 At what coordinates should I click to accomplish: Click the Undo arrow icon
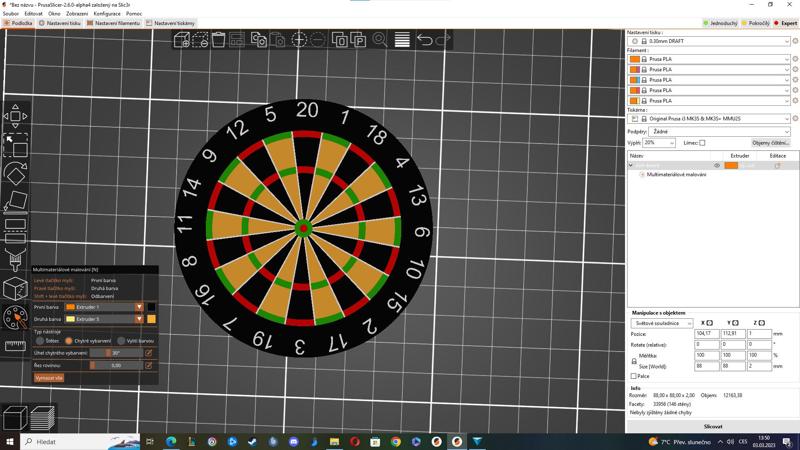point(424,40)
